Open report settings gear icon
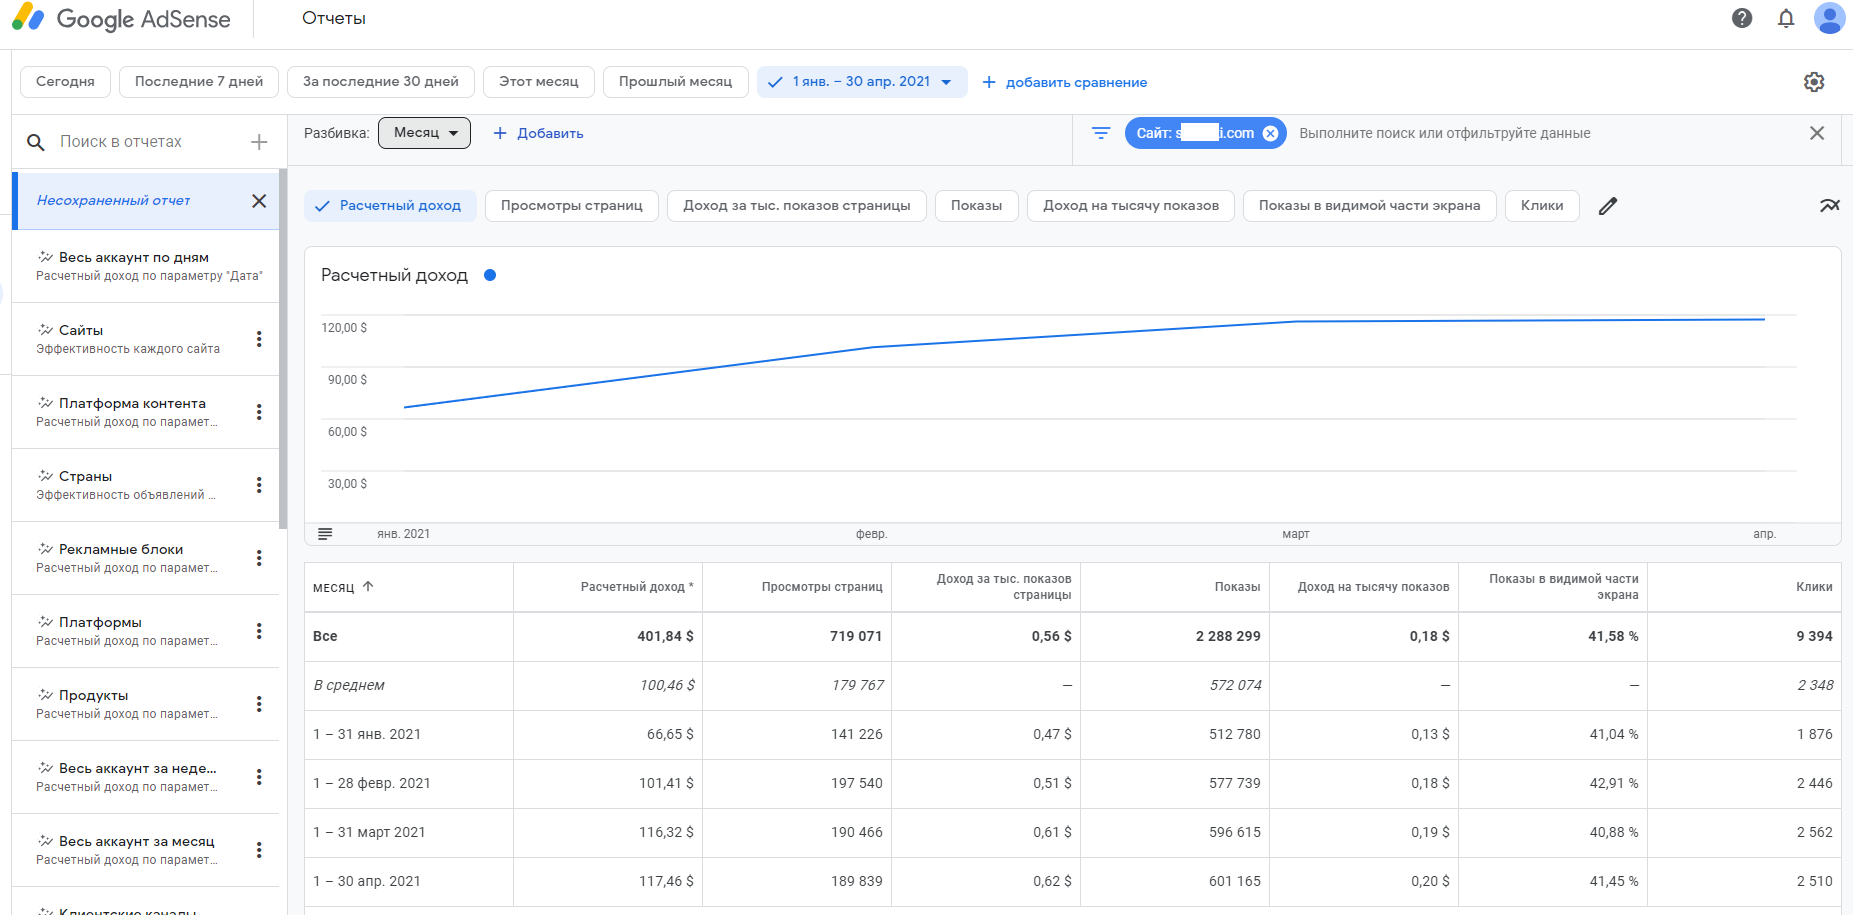Viewport: 1853px width, 915px height. pyautogui.click(x=1814, y=82)
